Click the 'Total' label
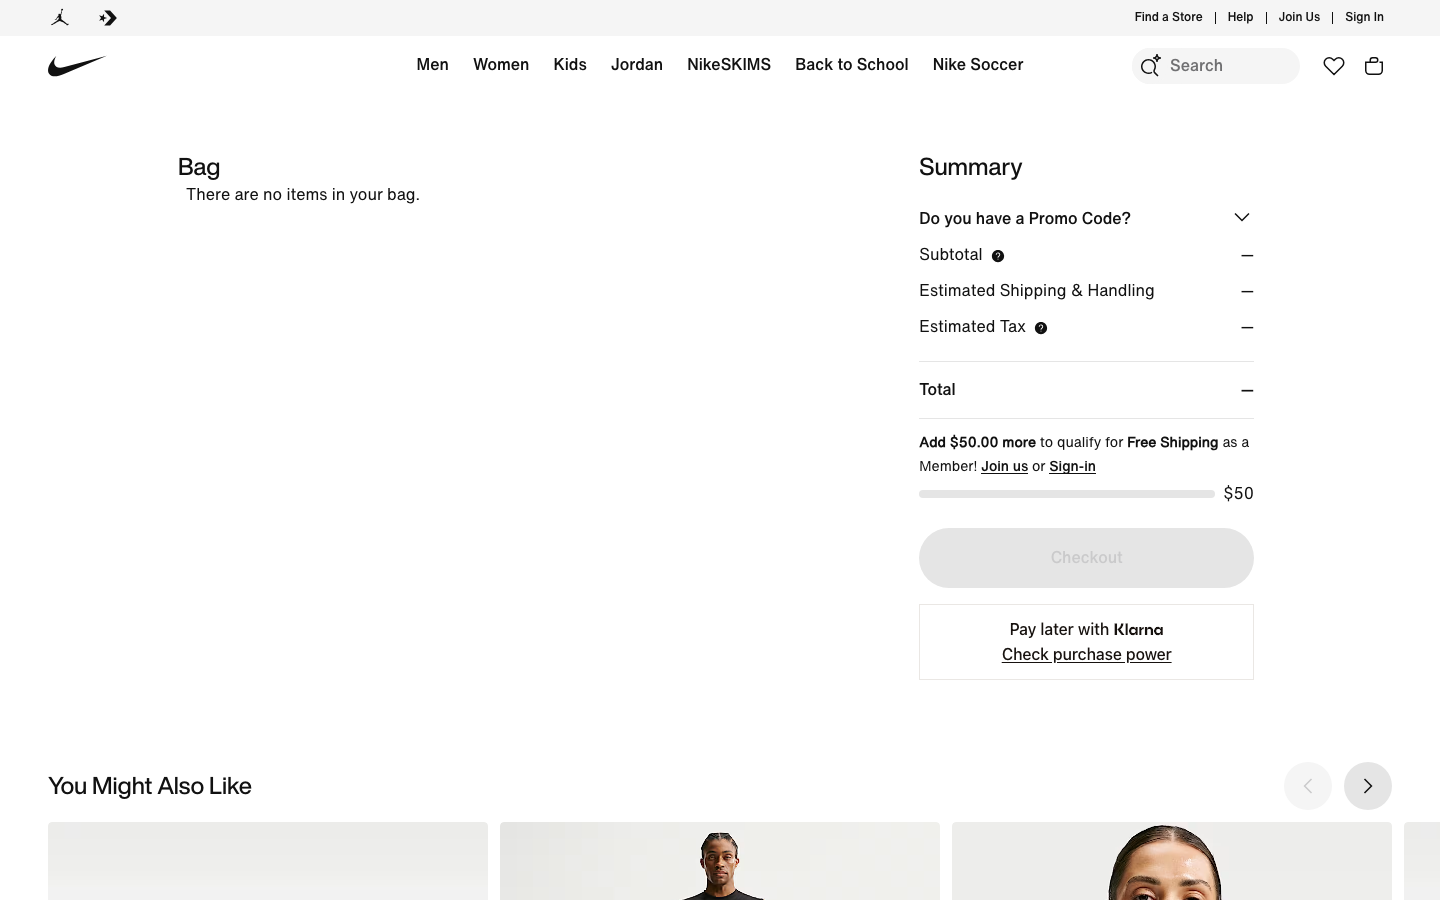Image resolution: width=1440 pixels, height=900 pixels. click(937, 389)
